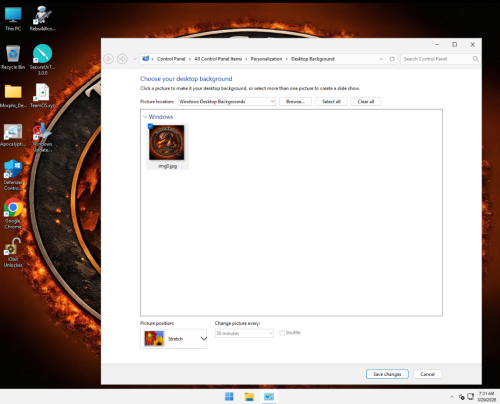Open the Picture location dropdown
The height and width of the screenshot is (404, 500).
[x=227, y=101]
